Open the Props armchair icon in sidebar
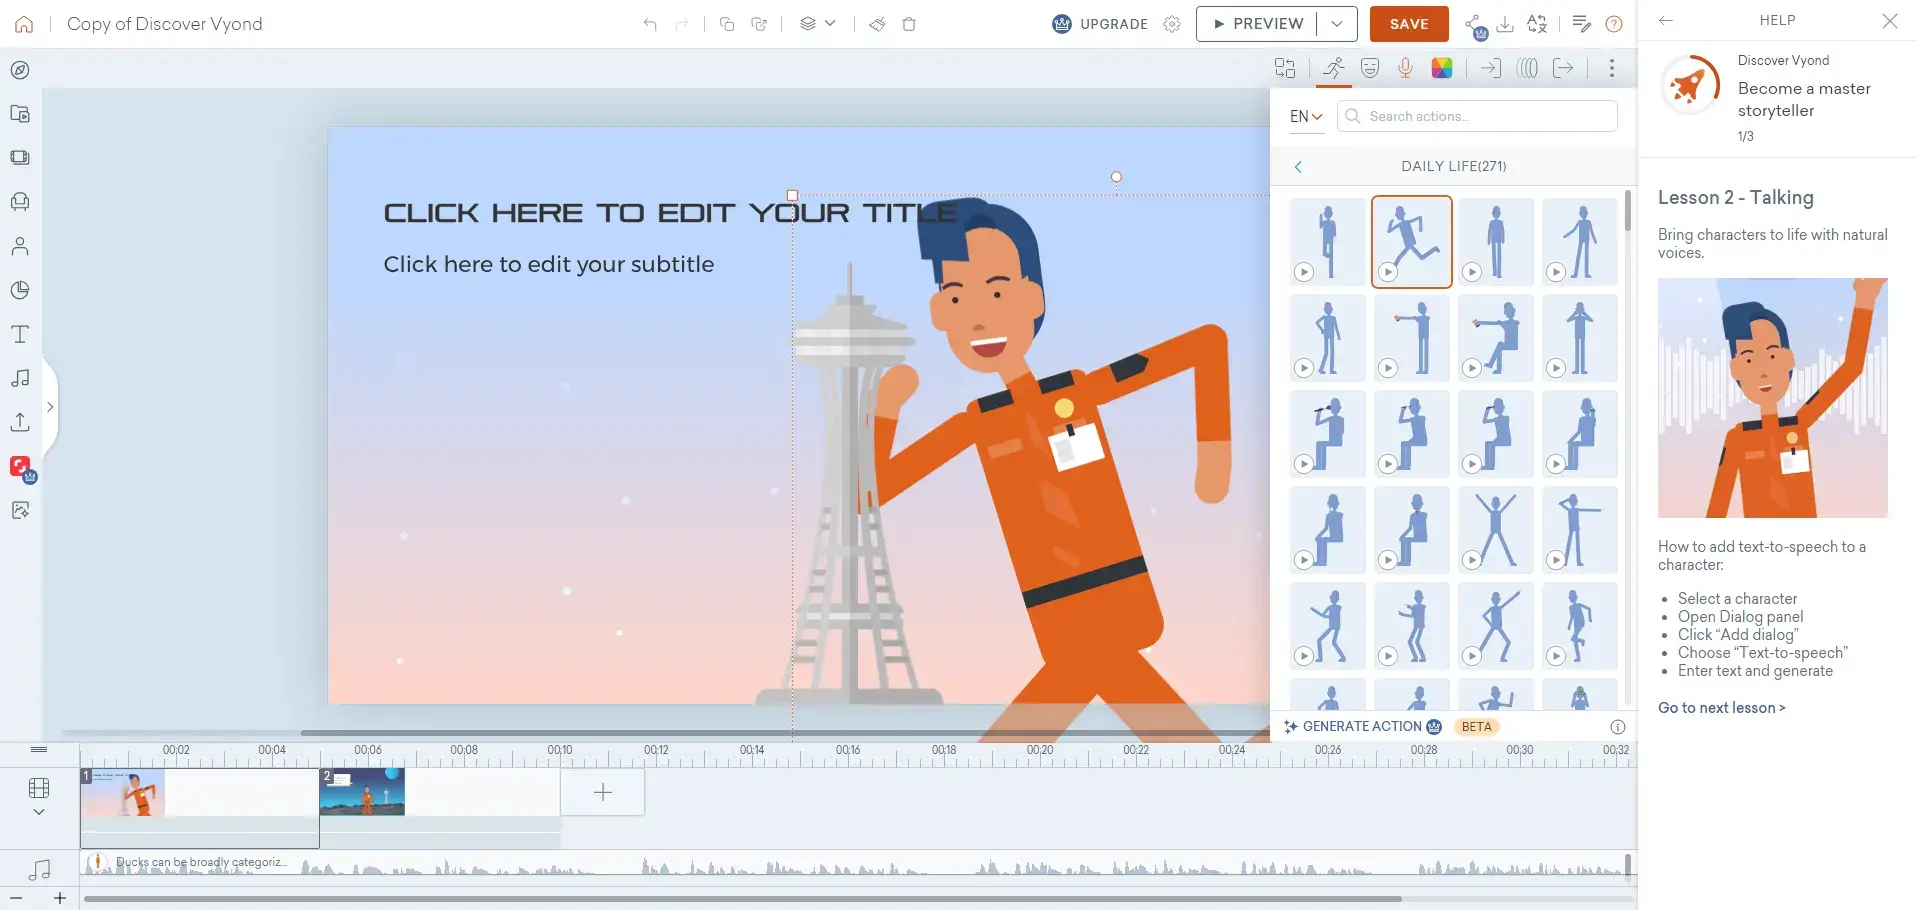1917x910 pixels. tap(20, 202)
